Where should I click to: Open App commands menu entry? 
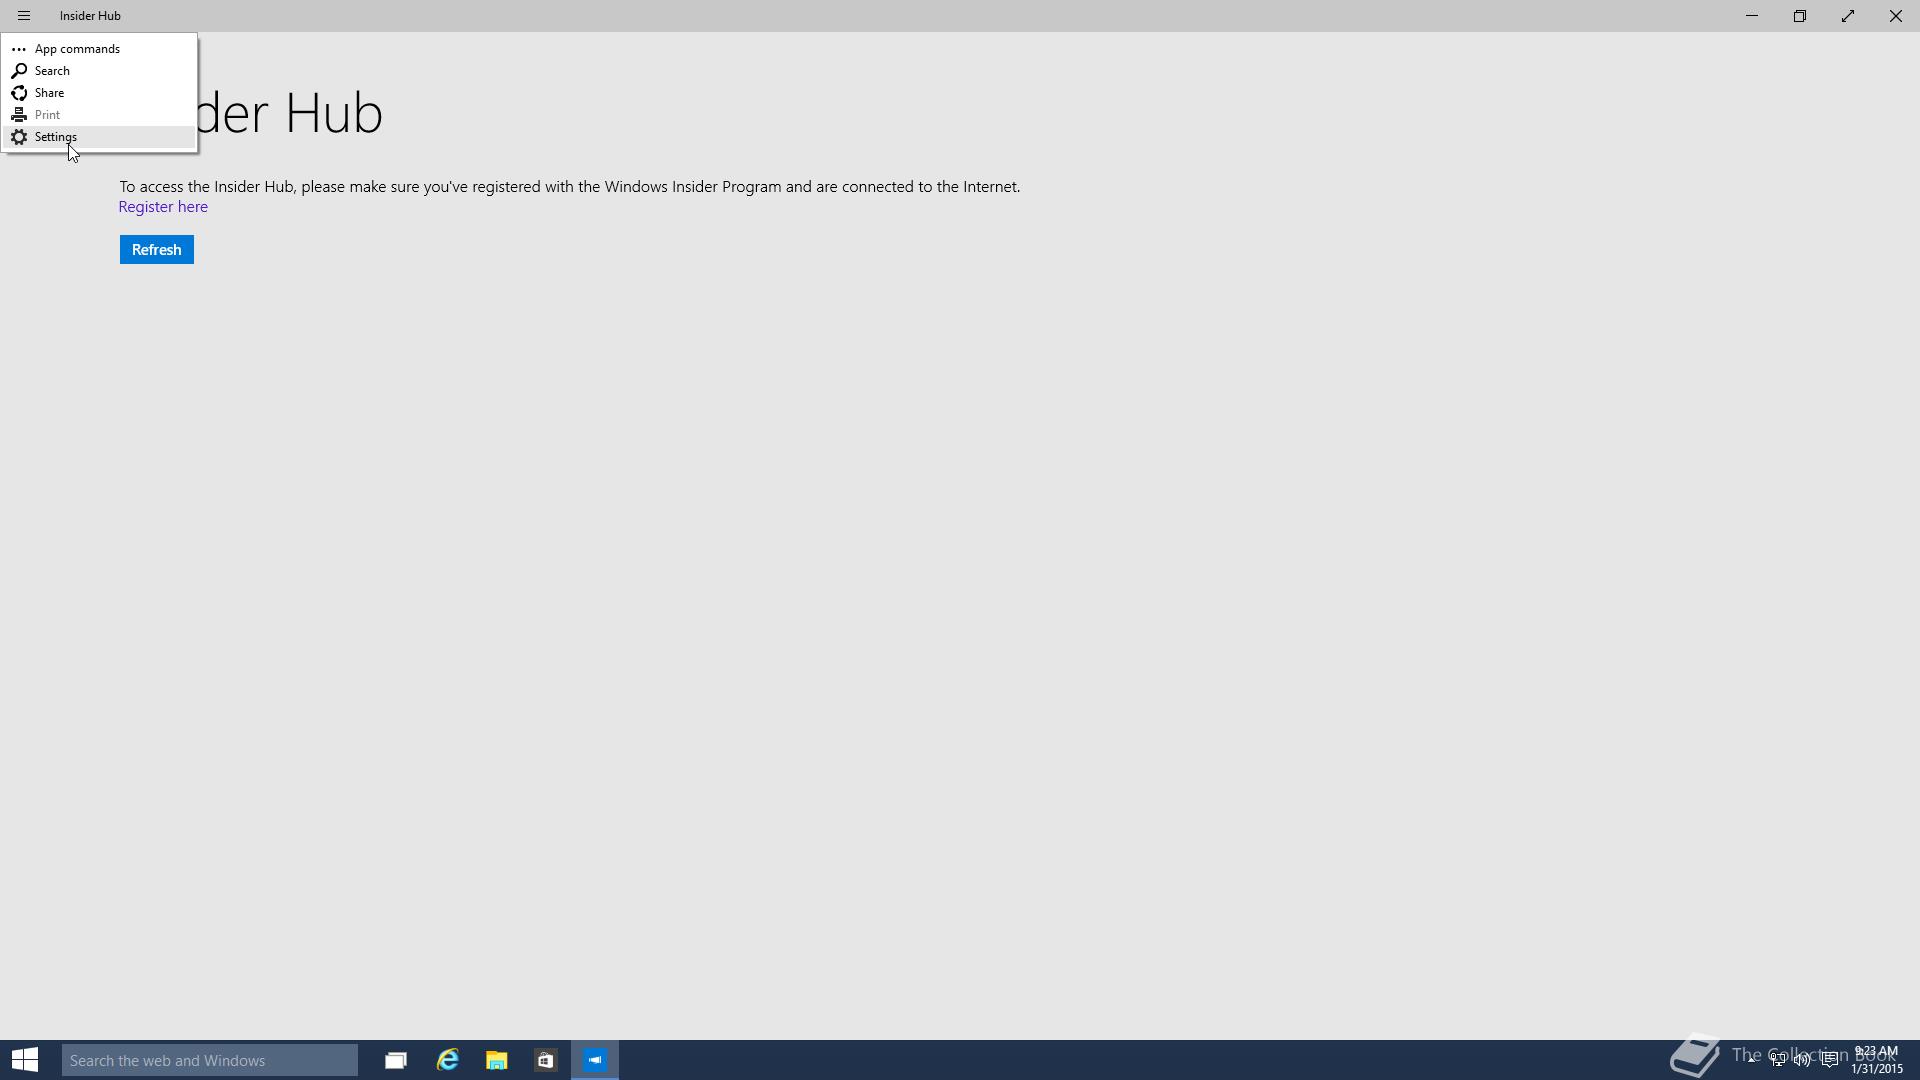coord(99,49)
